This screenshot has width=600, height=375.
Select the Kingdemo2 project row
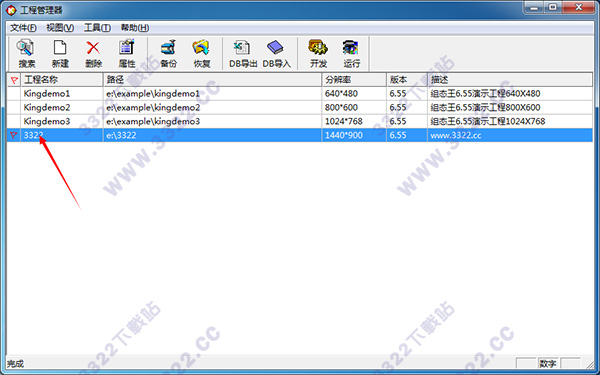300,108
